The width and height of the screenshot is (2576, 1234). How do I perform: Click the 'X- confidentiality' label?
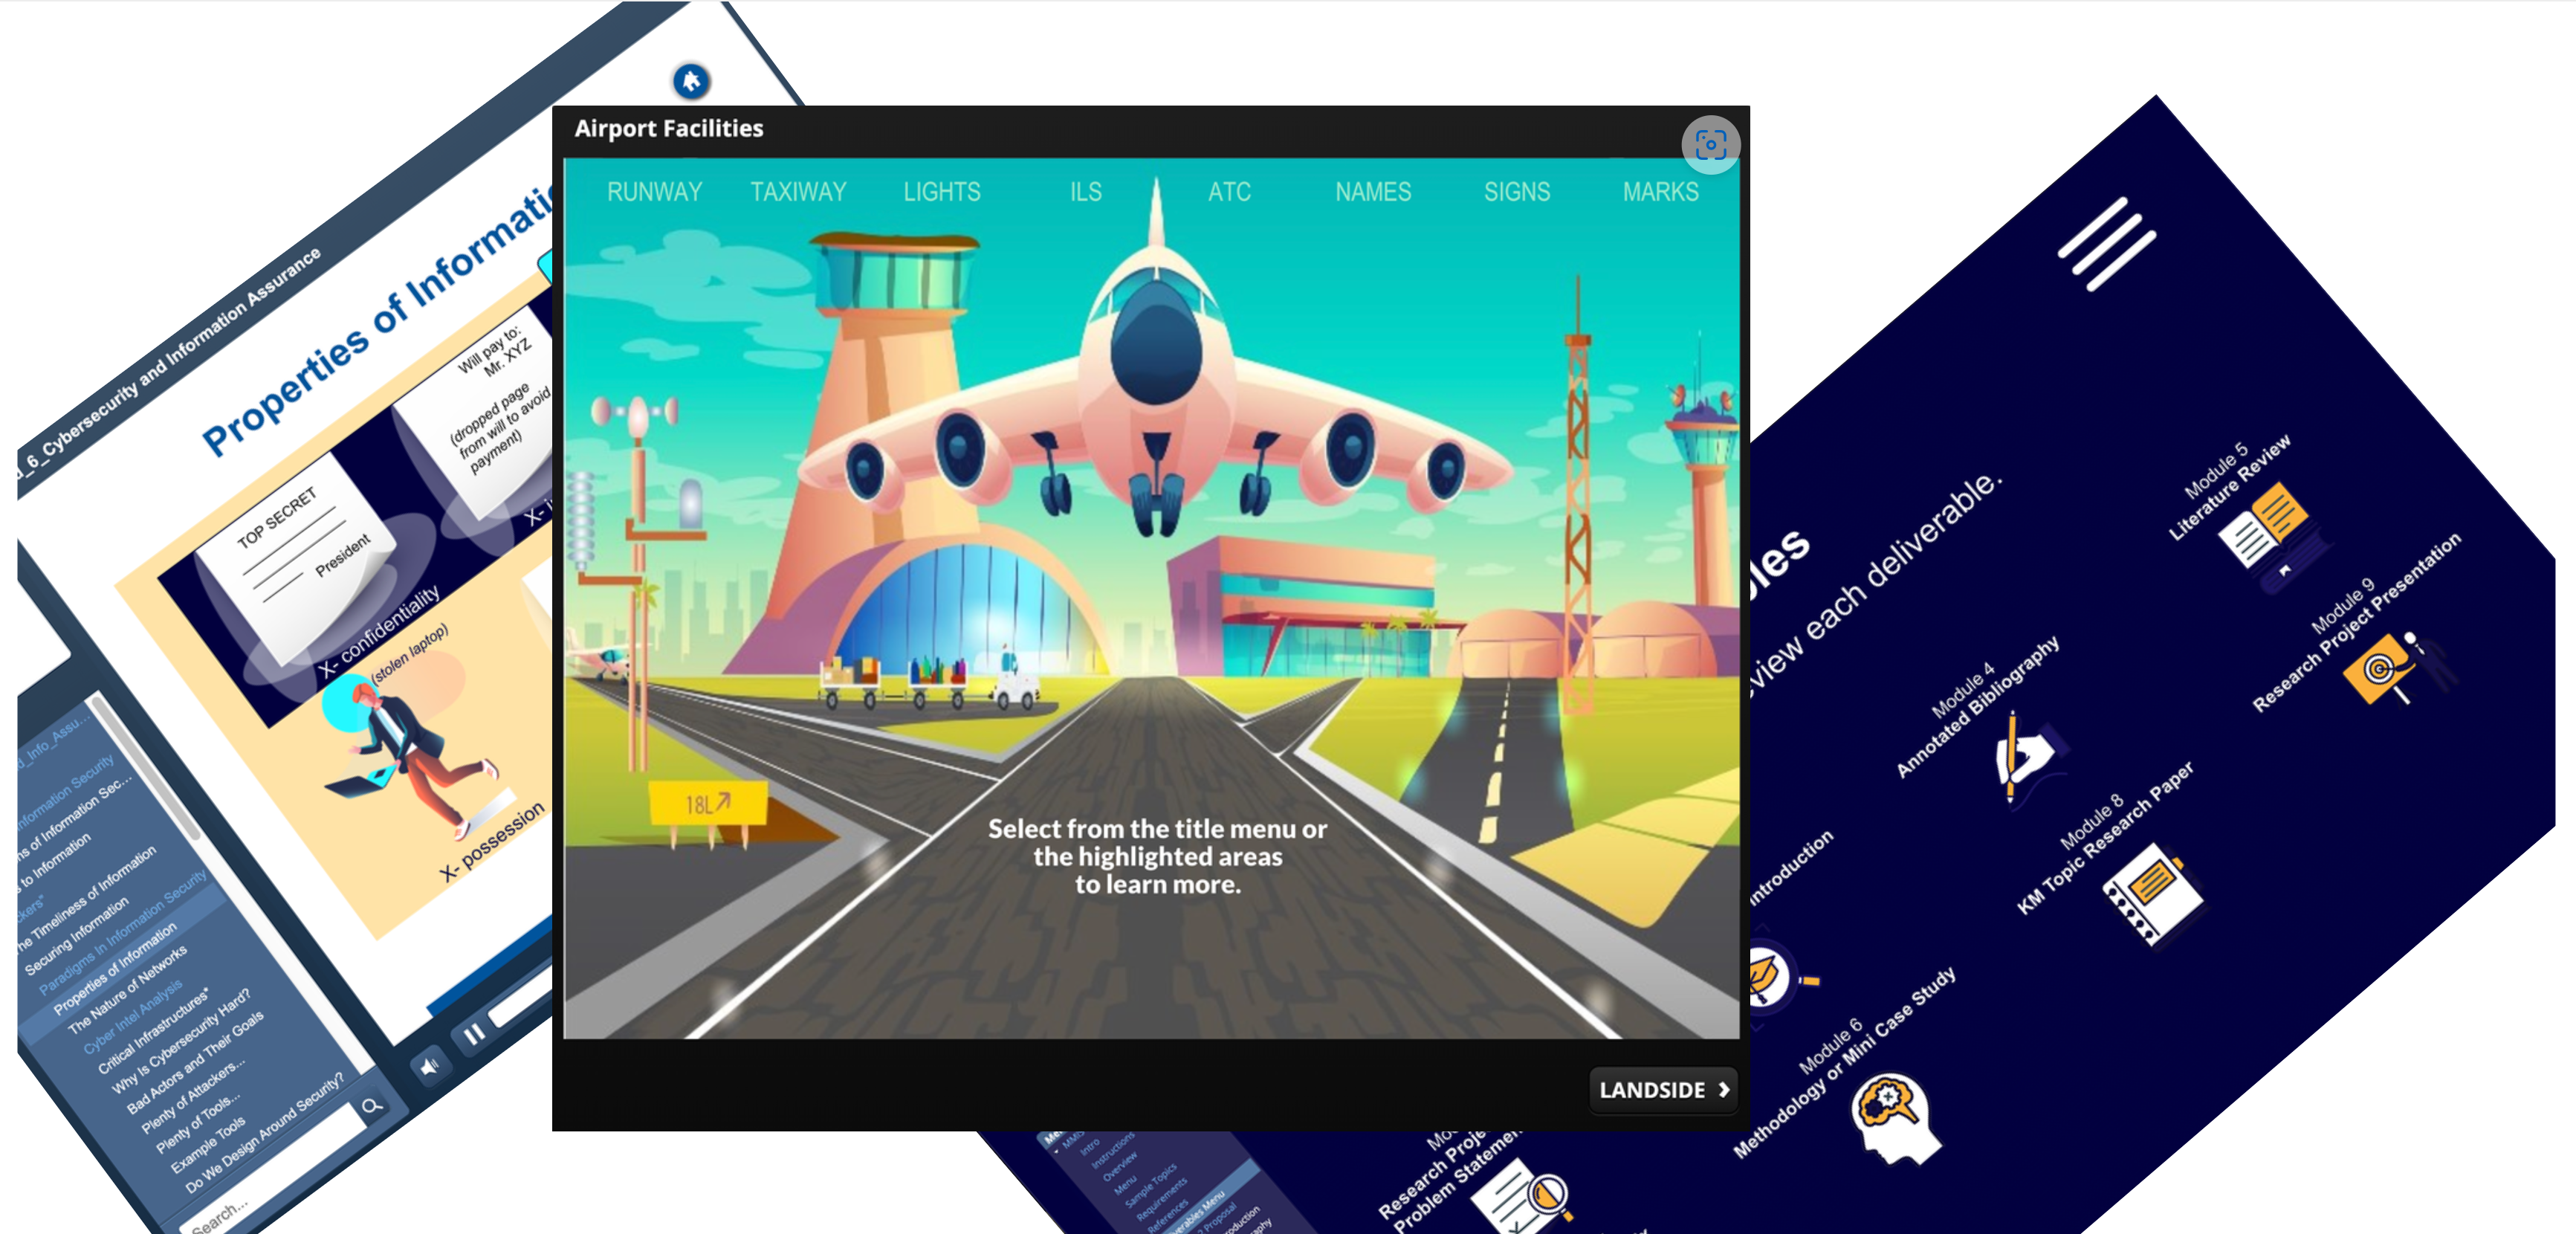380,632
